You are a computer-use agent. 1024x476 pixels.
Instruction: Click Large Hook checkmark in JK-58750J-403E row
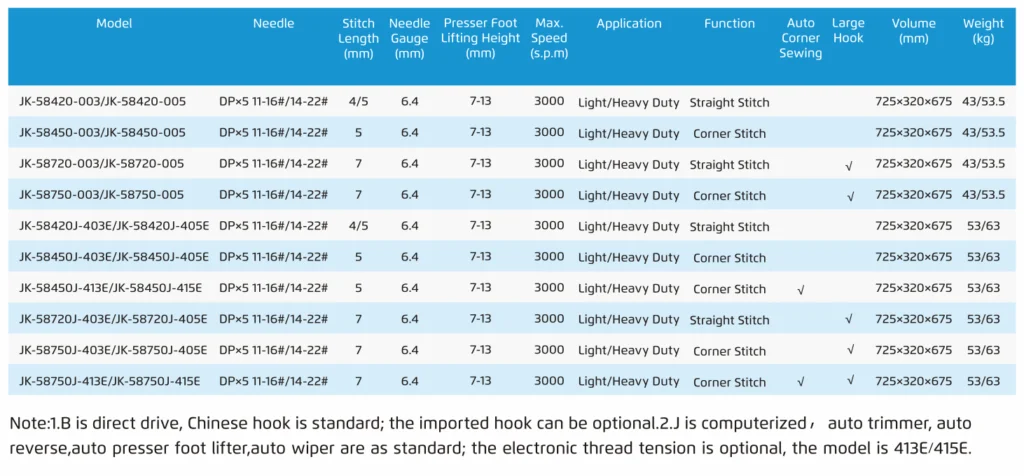[x=849, y=351]
